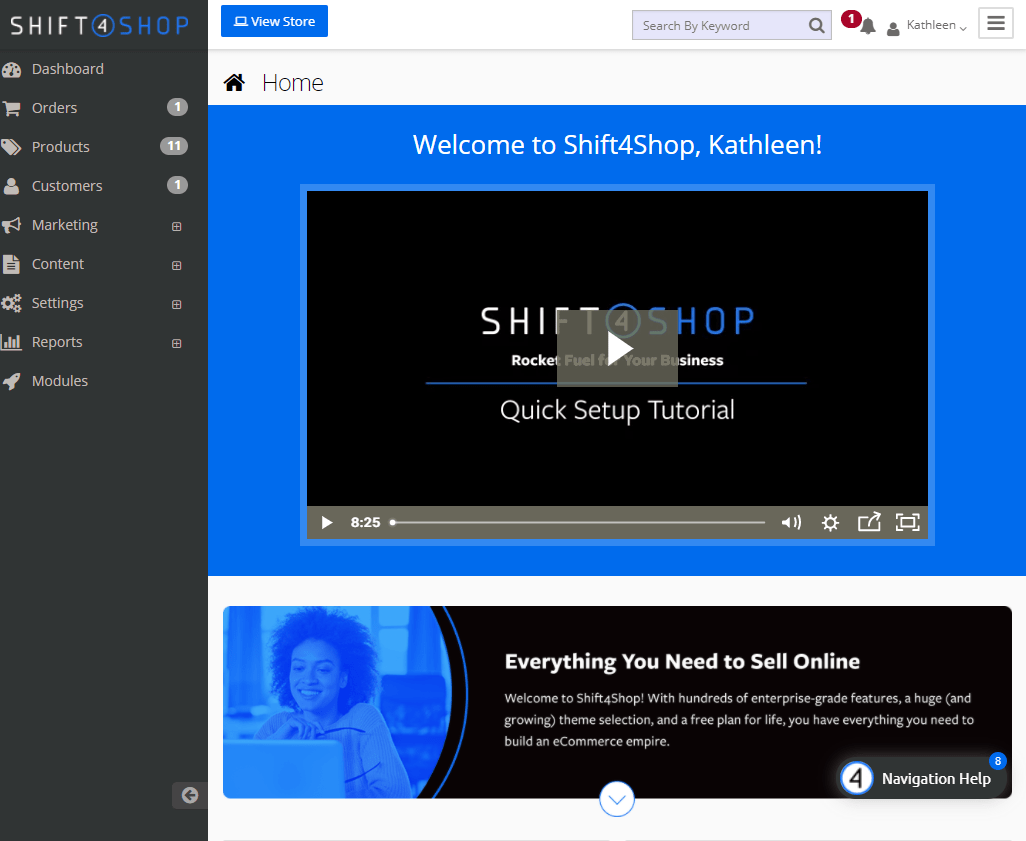The height and width of the screenshot is (841, 1026).
Task: Open video settings gear icon
Action: coord(830,522)
